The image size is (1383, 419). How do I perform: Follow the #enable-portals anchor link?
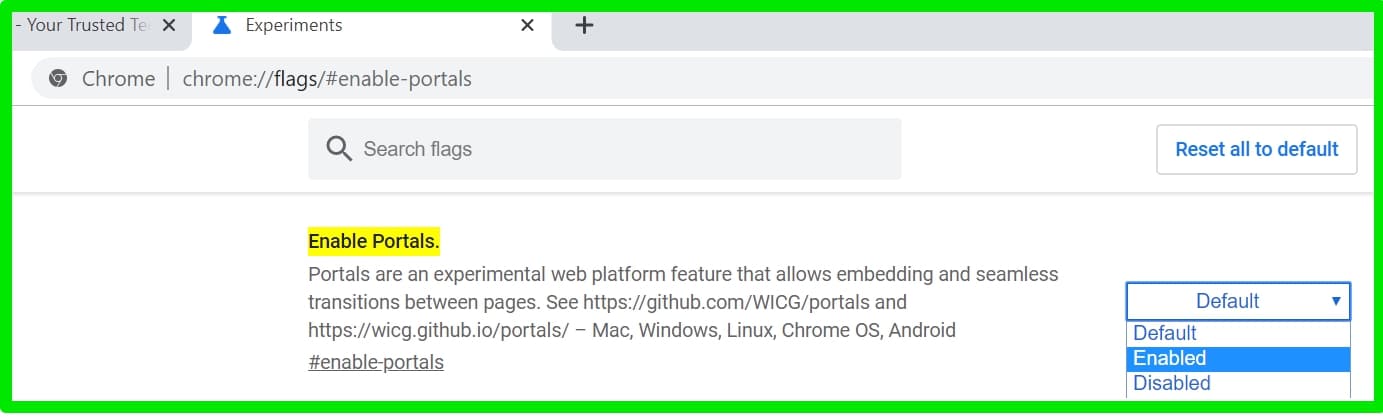coord(376,362)
